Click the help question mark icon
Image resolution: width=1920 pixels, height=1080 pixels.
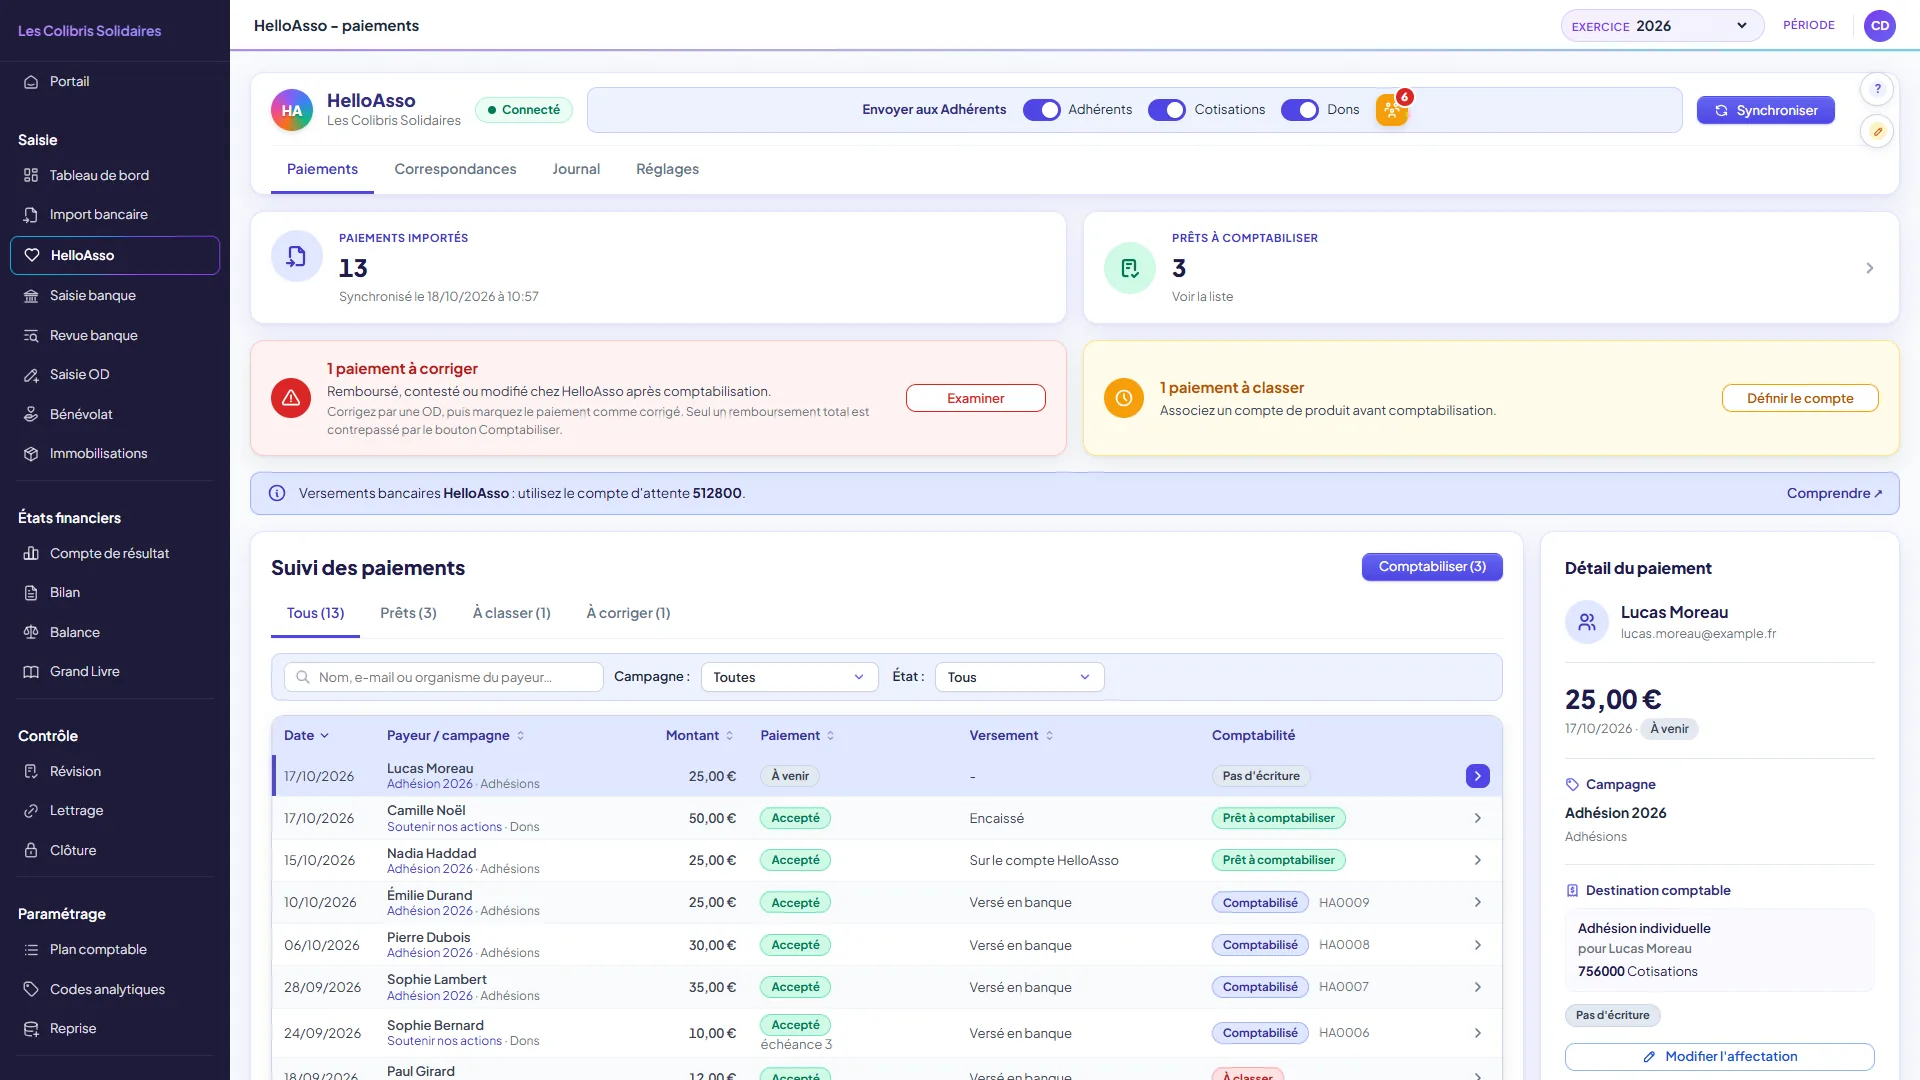click(x=1877, y=89)
